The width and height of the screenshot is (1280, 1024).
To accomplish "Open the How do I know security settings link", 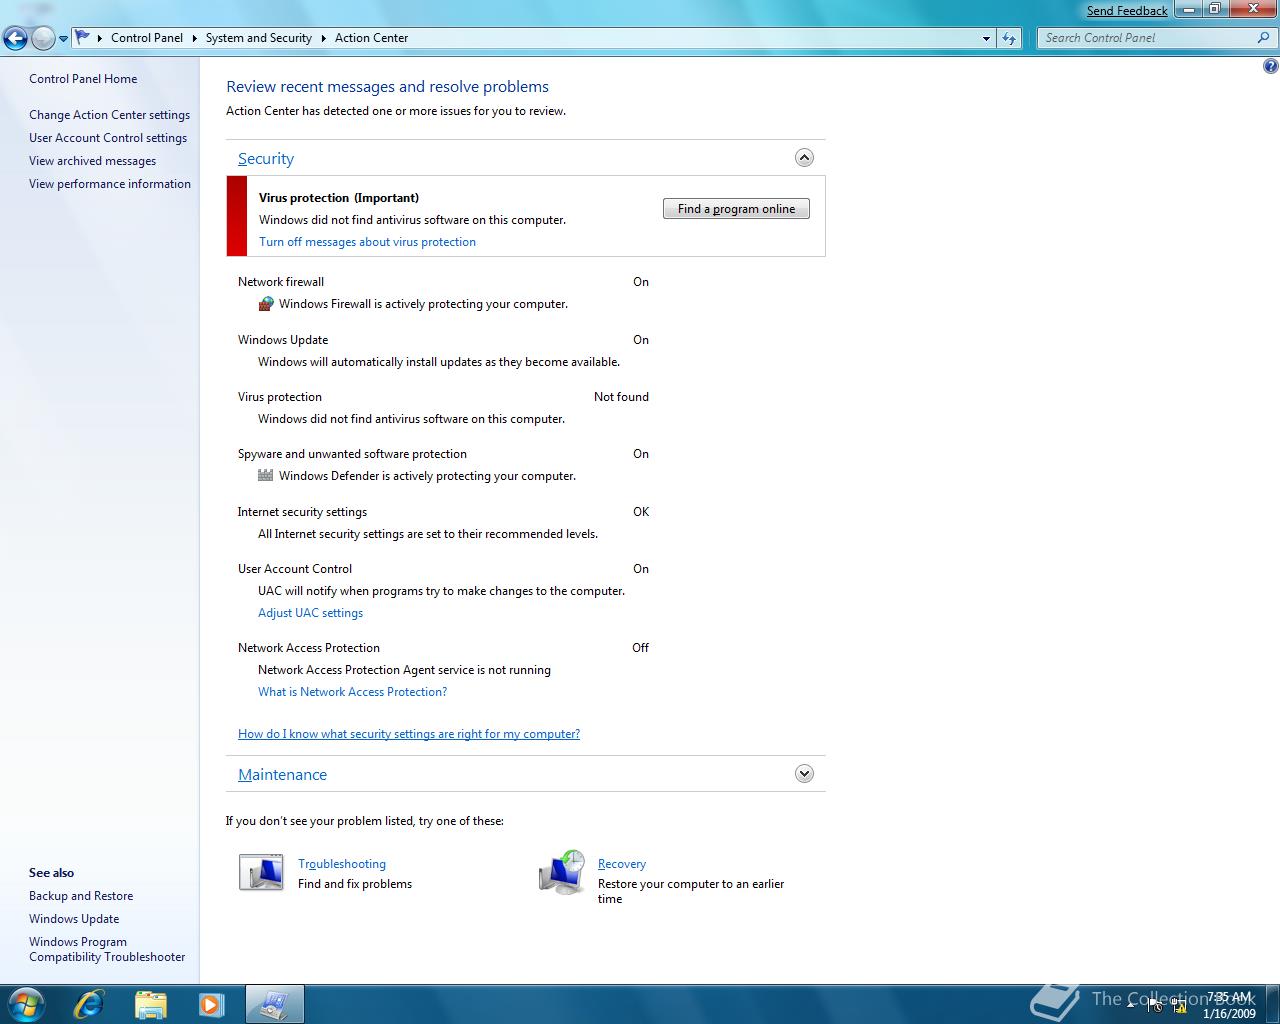I will click(409, 734).
